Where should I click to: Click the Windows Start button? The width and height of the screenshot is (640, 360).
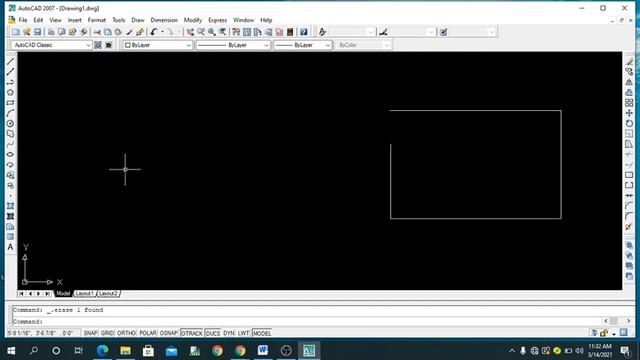click(x=11, y=350)
